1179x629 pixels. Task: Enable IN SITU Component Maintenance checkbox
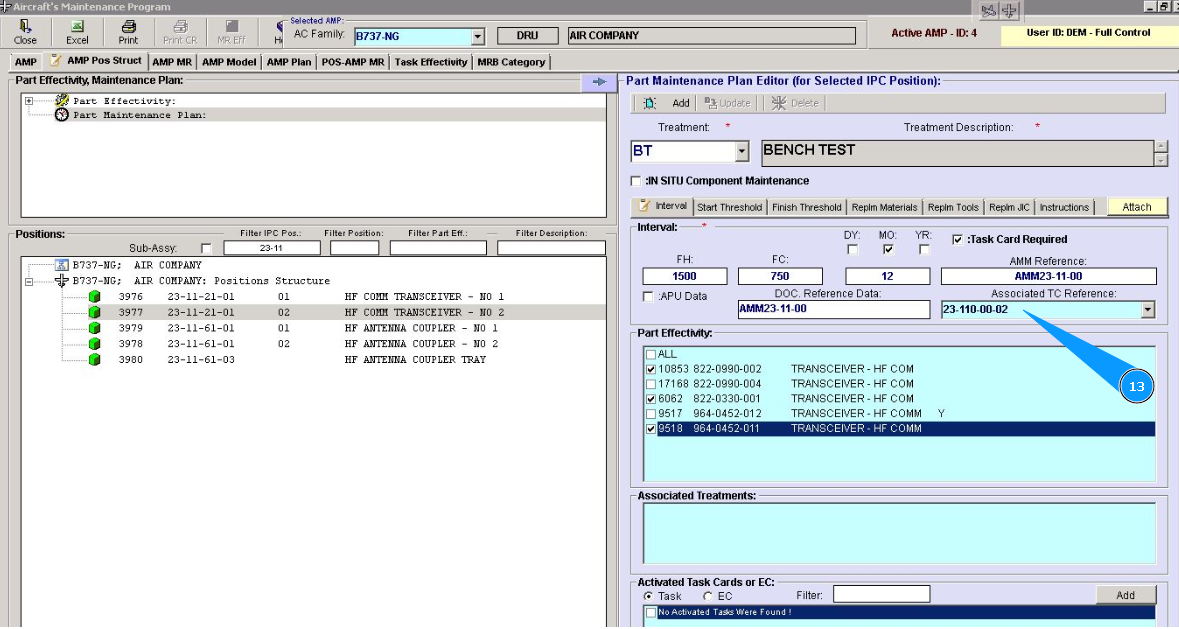coord(636,181)
